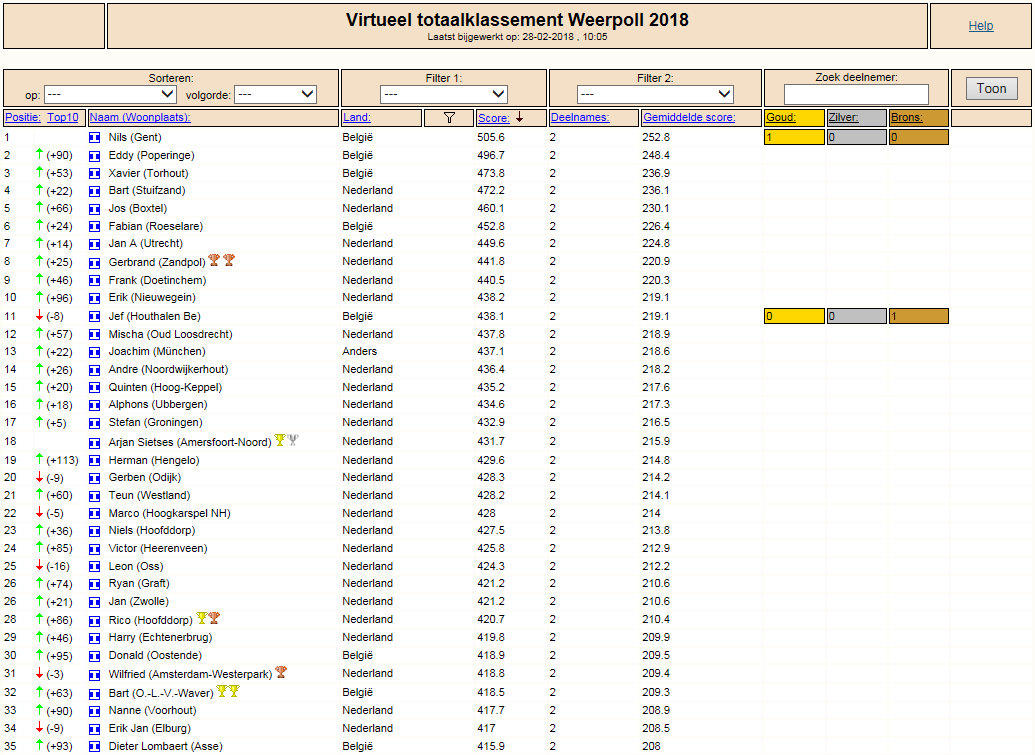Expand the Filter 2 dropdown

(655, 94)
